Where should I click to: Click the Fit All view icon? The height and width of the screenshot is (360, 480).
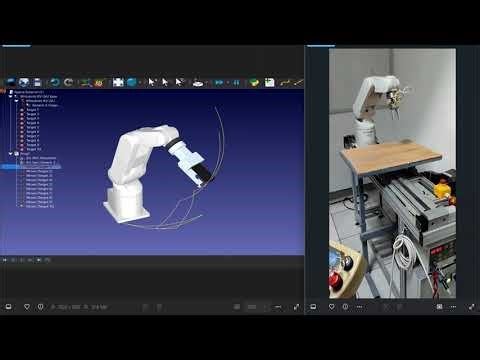pyautogui.click(x=118, y=82)
